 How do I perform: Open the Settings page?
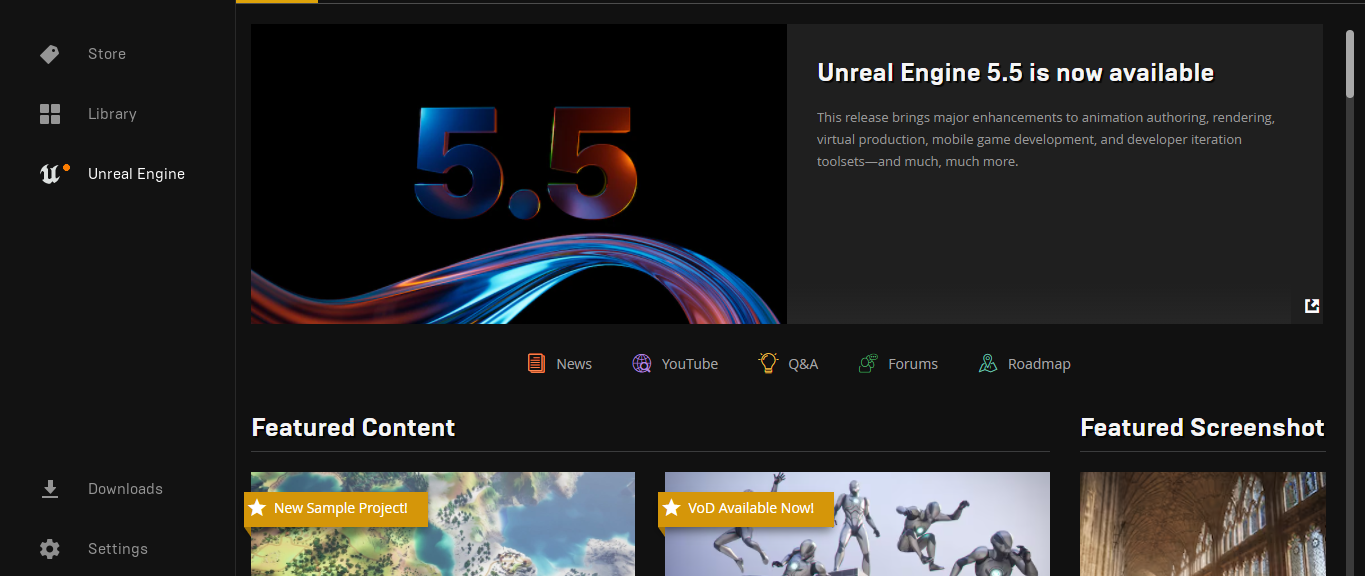[118, 549]
